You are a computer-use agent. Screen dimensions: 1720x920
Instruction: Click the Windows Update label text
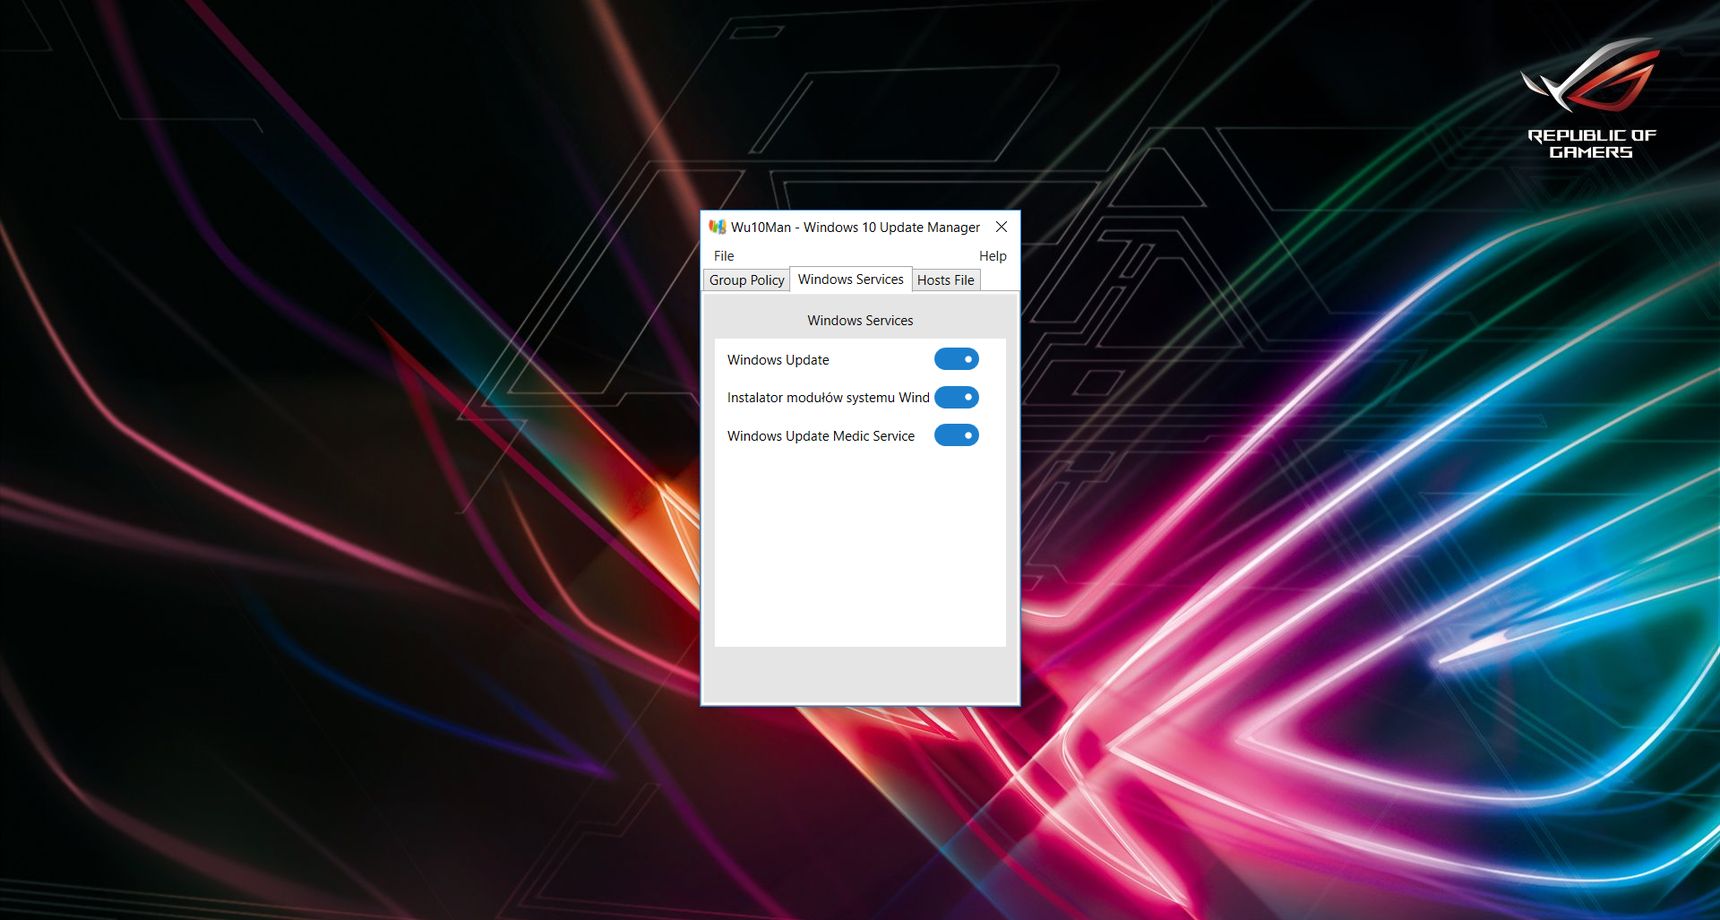click(x=778, y=360)
